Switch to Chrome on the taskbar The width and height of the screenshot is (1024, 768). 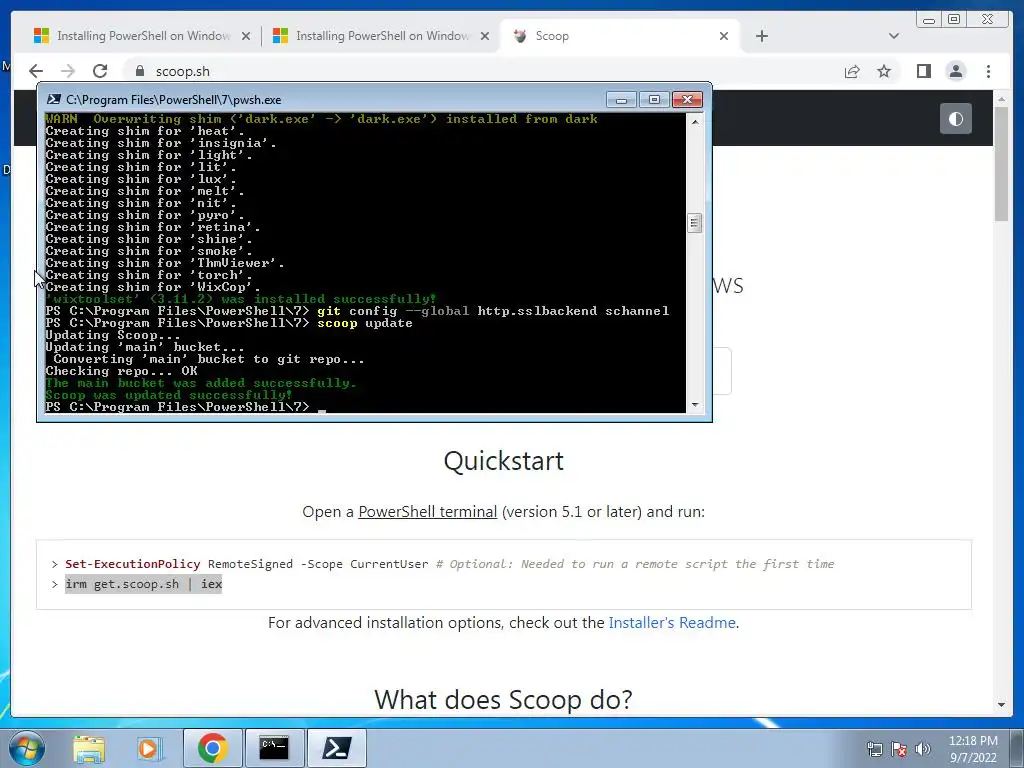[212, 748]
